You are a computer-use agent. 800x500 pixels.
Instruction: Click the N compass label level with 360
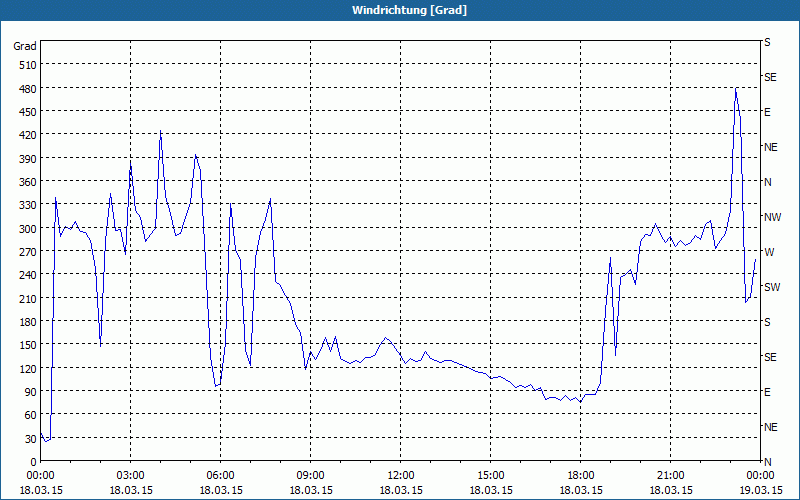tap(767, 182)
